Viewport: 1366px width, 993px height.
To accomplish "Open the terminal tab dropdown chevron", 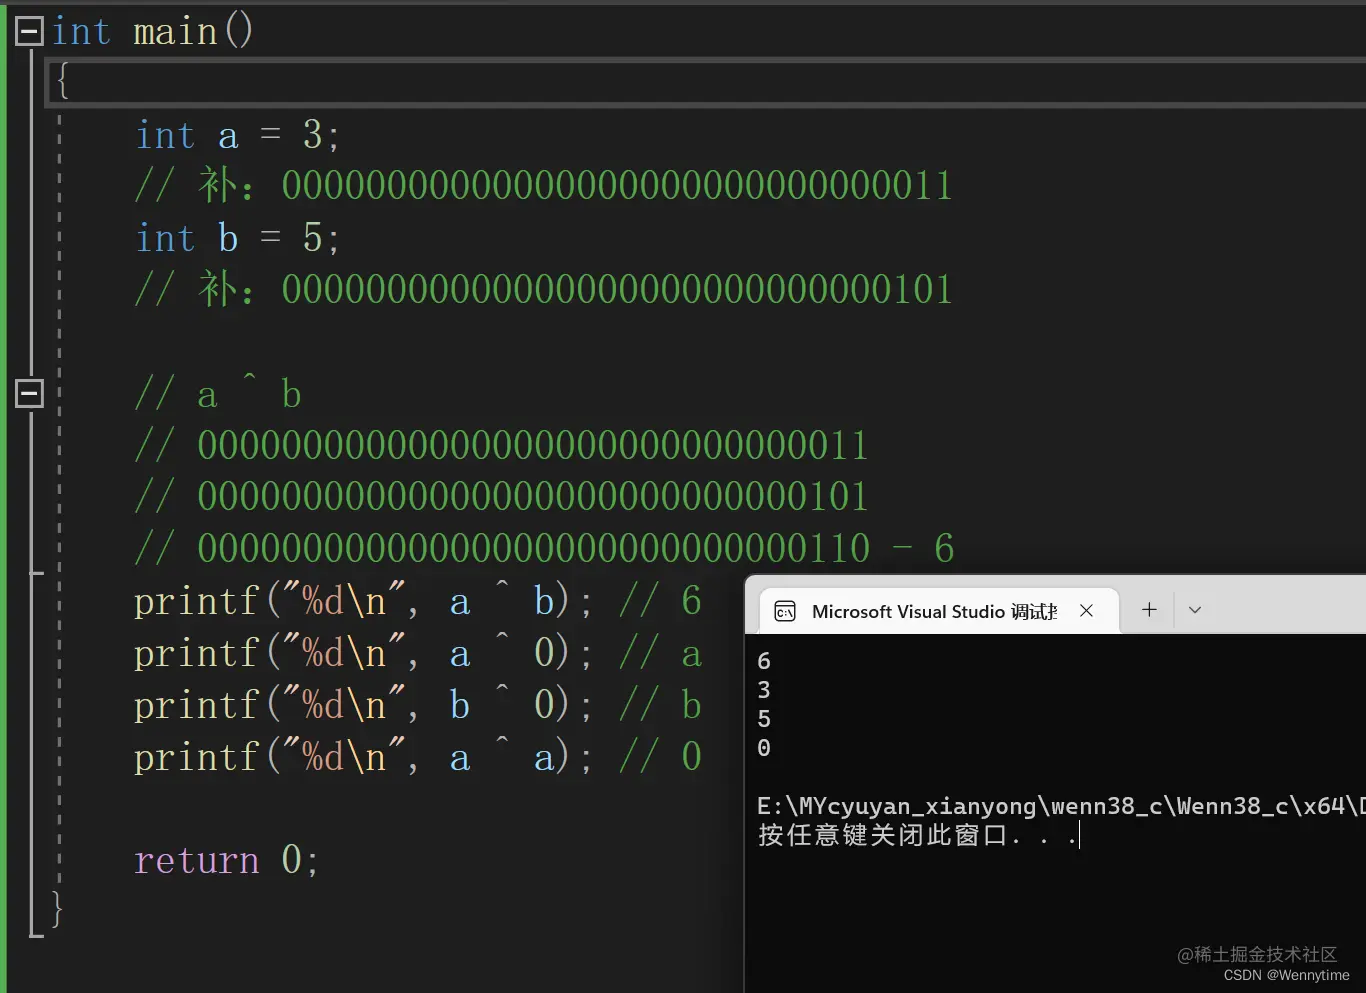I will coord(1194,610).
